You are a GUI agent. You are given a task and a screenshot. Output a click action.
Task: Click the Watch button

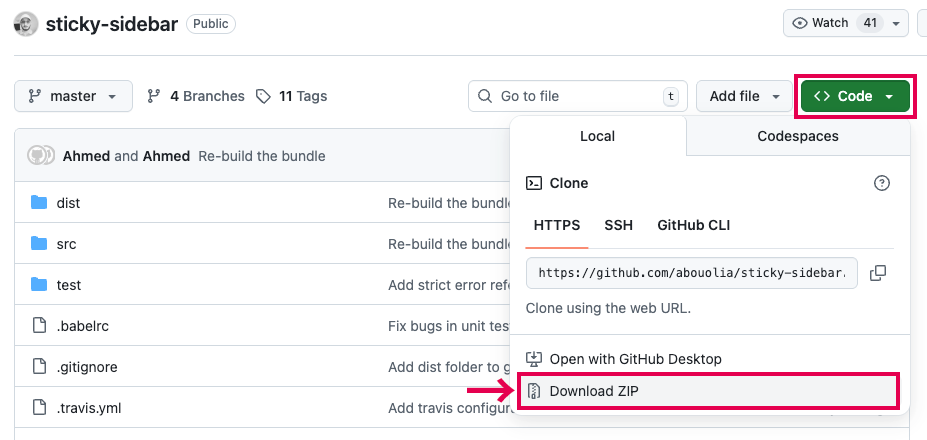tap(827, 23)
